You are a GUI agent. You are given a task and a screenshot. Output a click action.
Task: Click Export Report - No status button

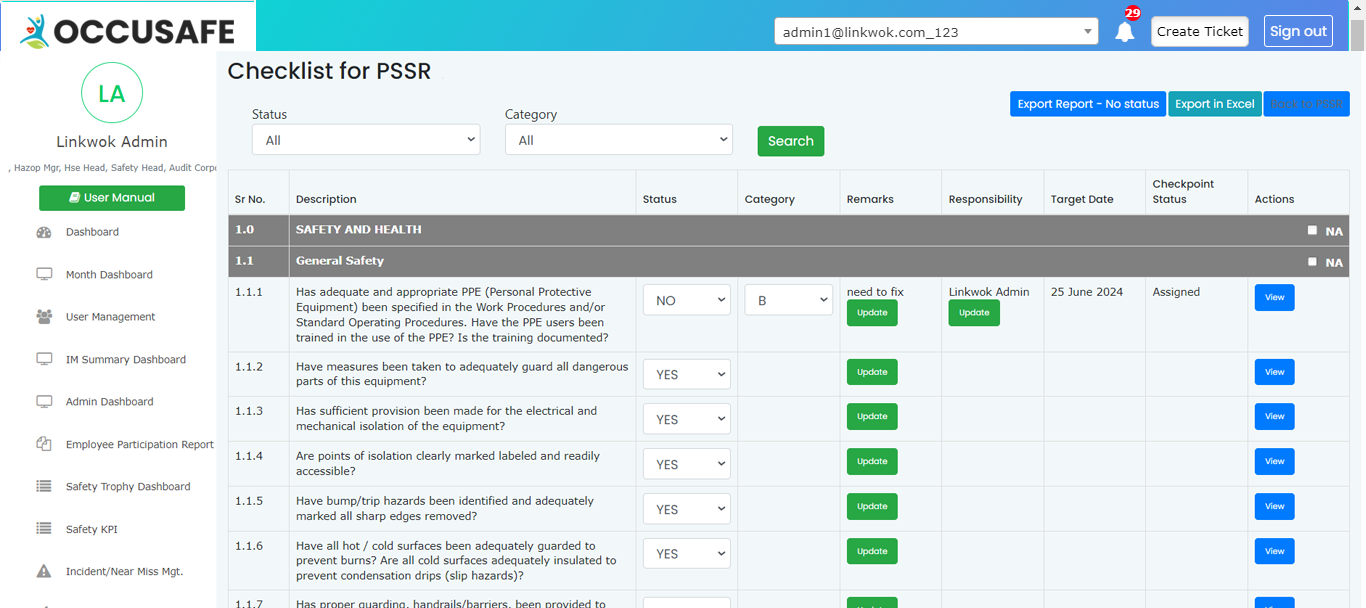pyautogui.click(x=1088, y=104)
